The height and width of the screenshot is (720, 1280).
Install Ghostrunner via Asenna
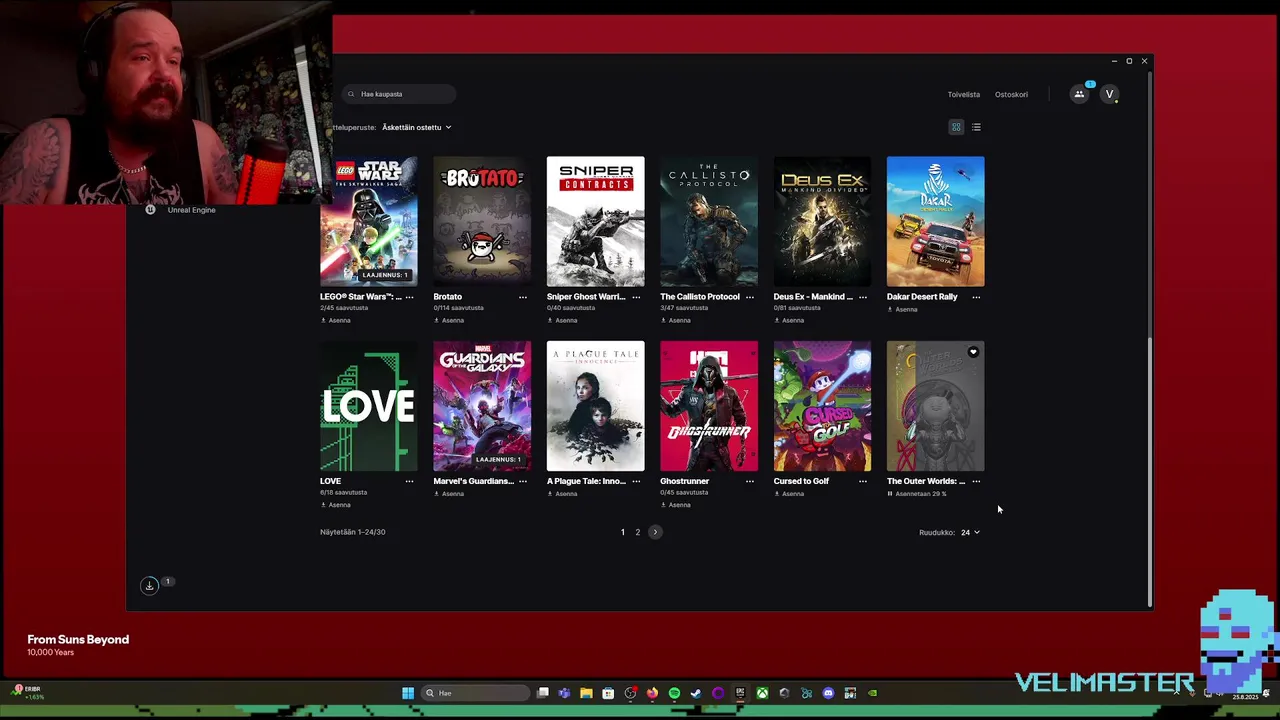(675, 504)
